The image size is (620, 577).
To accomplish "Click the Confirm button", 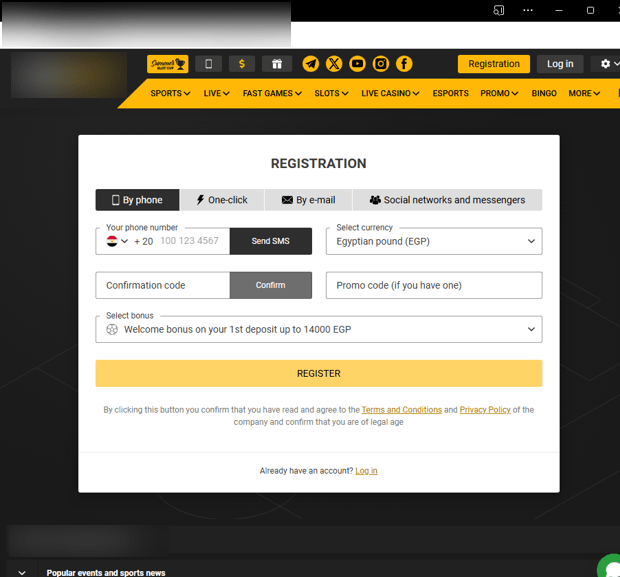I will coord(270,285).
